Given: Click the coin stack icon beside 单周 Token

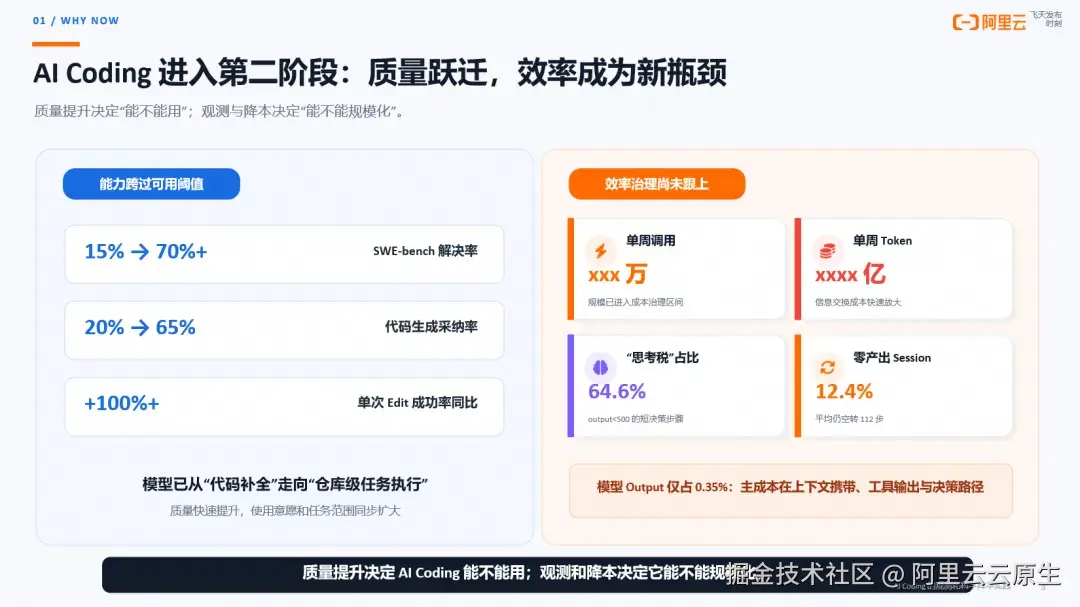Looking at the screenshot, I should coord(827,250).
